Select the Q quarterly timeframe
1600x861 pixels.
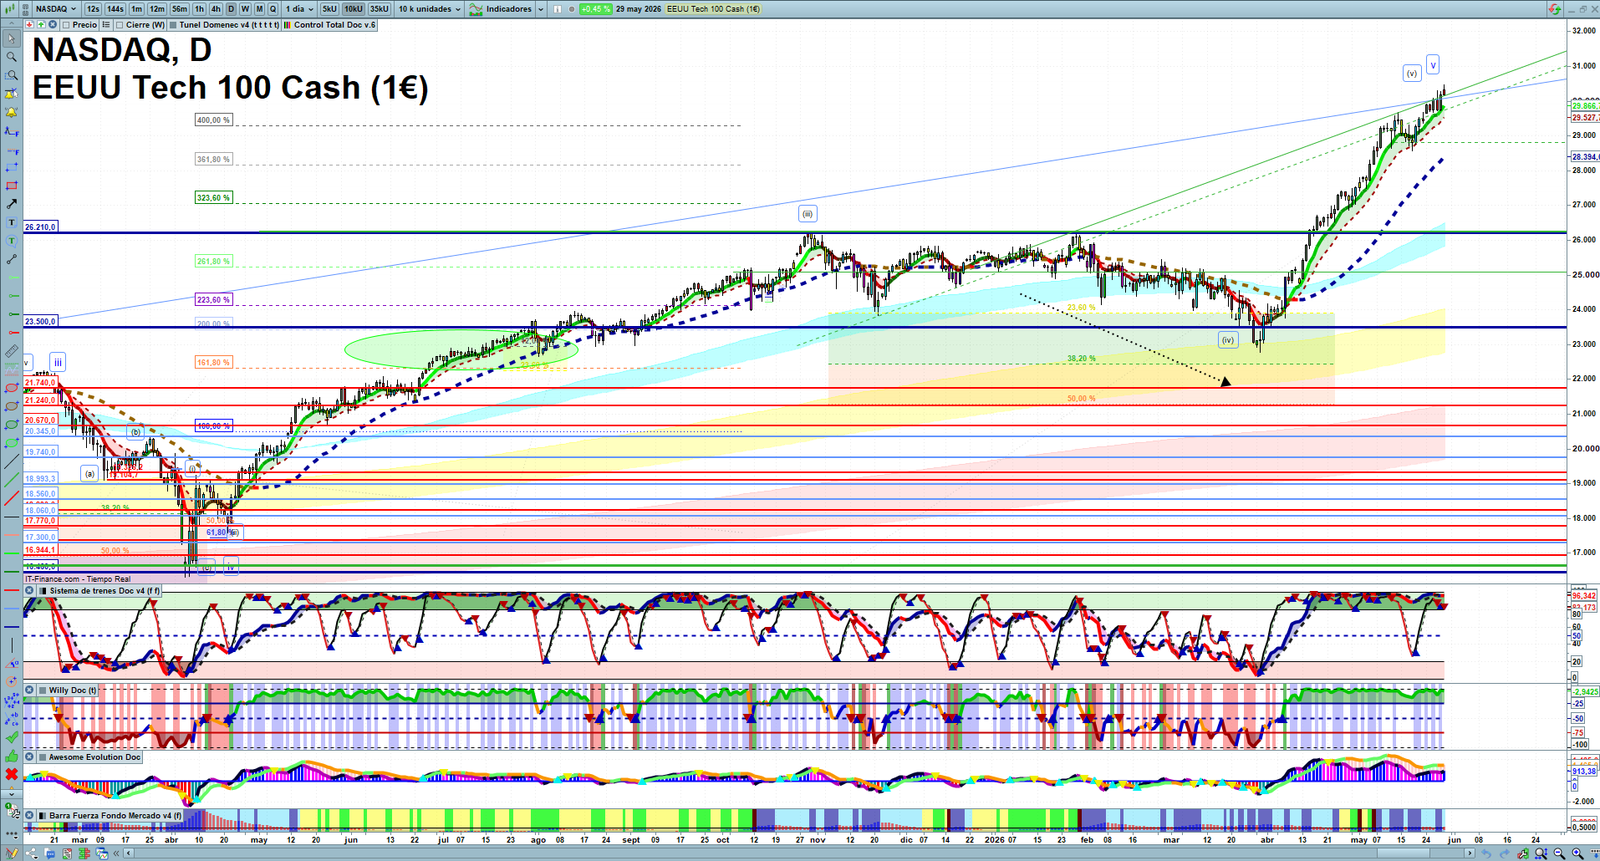[273, 9]
